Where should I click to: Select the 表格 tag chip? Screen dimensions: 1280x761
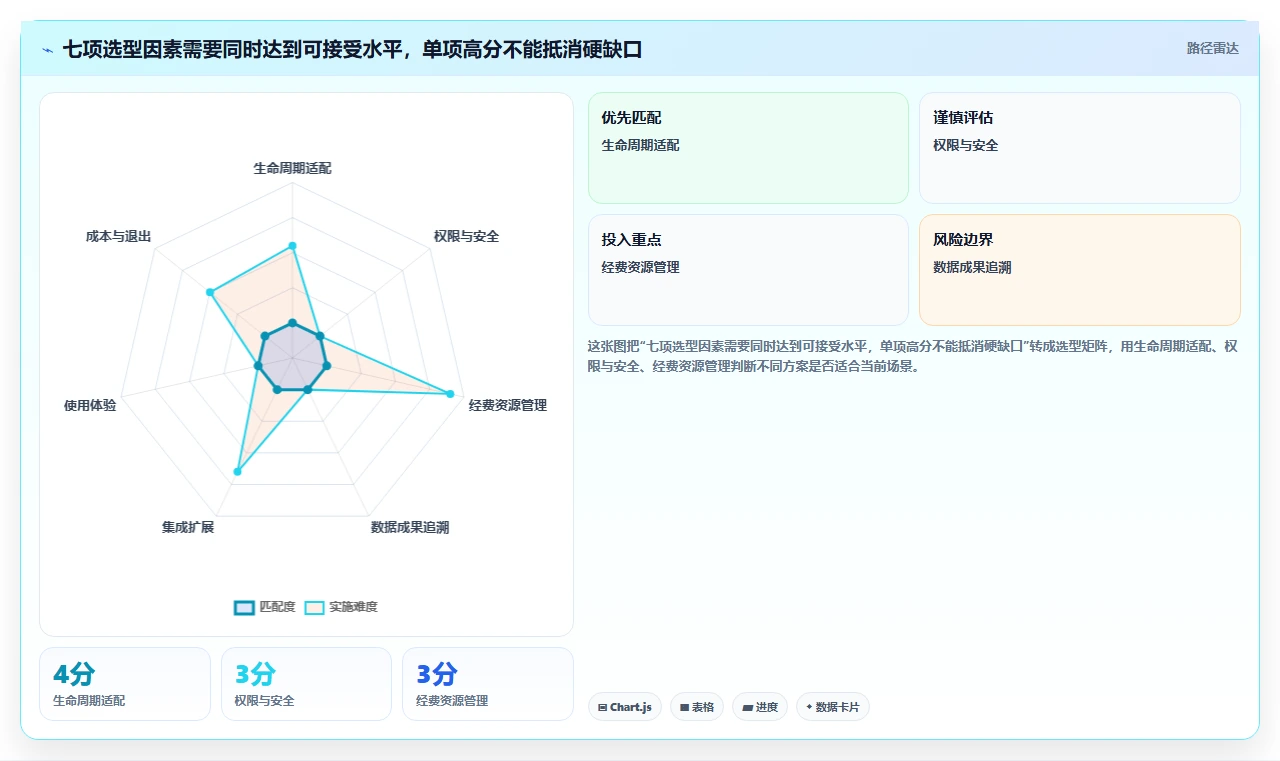tap(697, 707)
